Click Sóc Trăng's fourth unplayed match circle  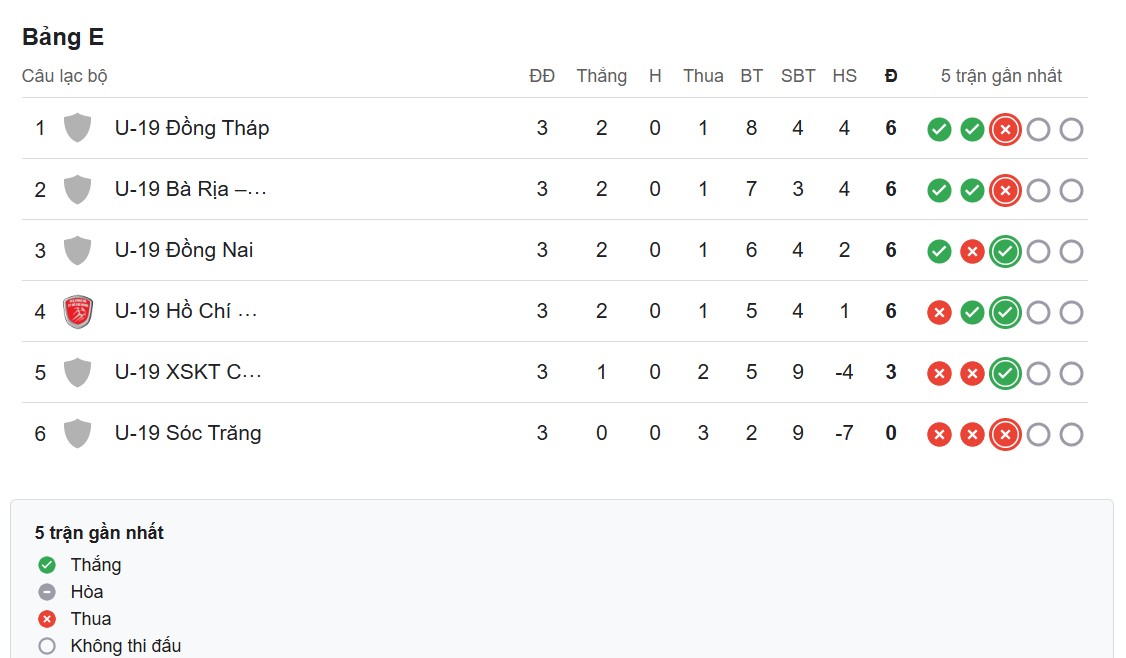1038,435
